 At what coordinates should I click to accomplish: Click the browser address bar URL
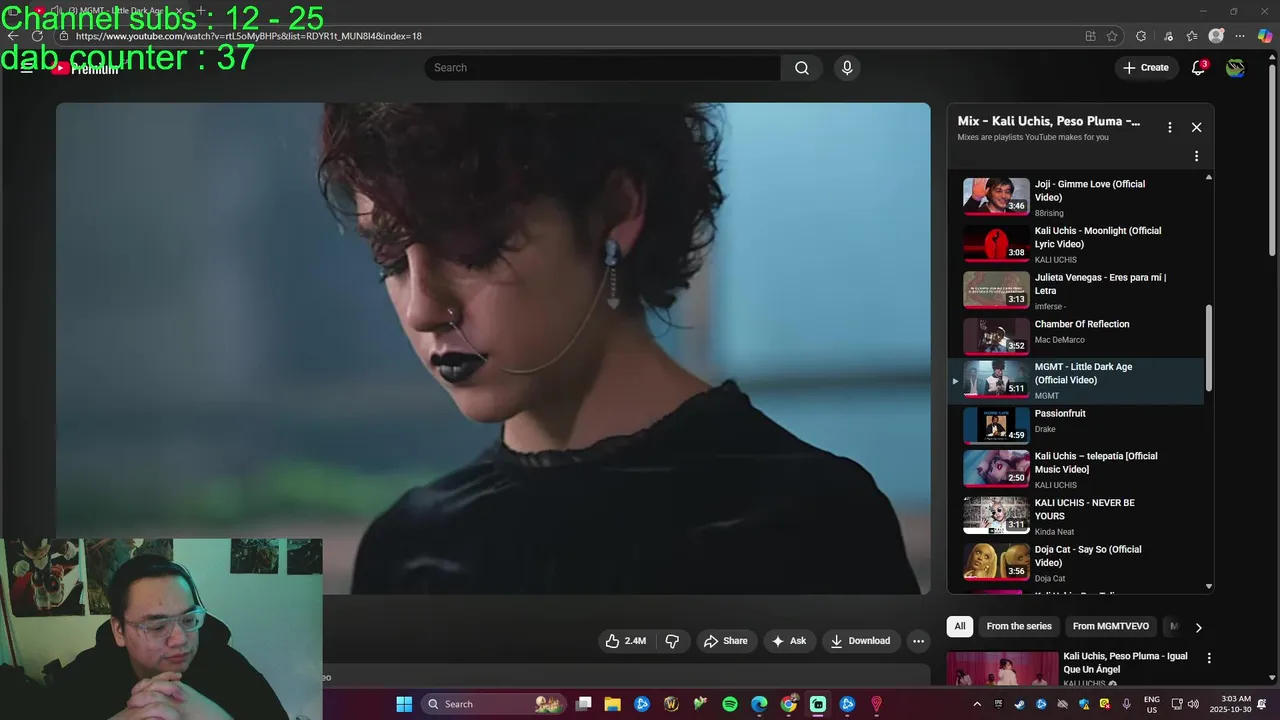coord(249,36)
